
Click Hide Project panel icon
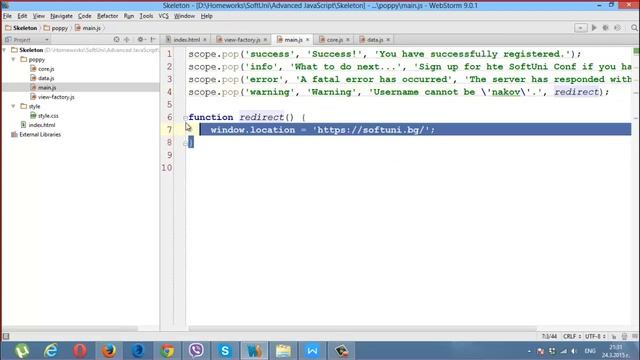153,40
